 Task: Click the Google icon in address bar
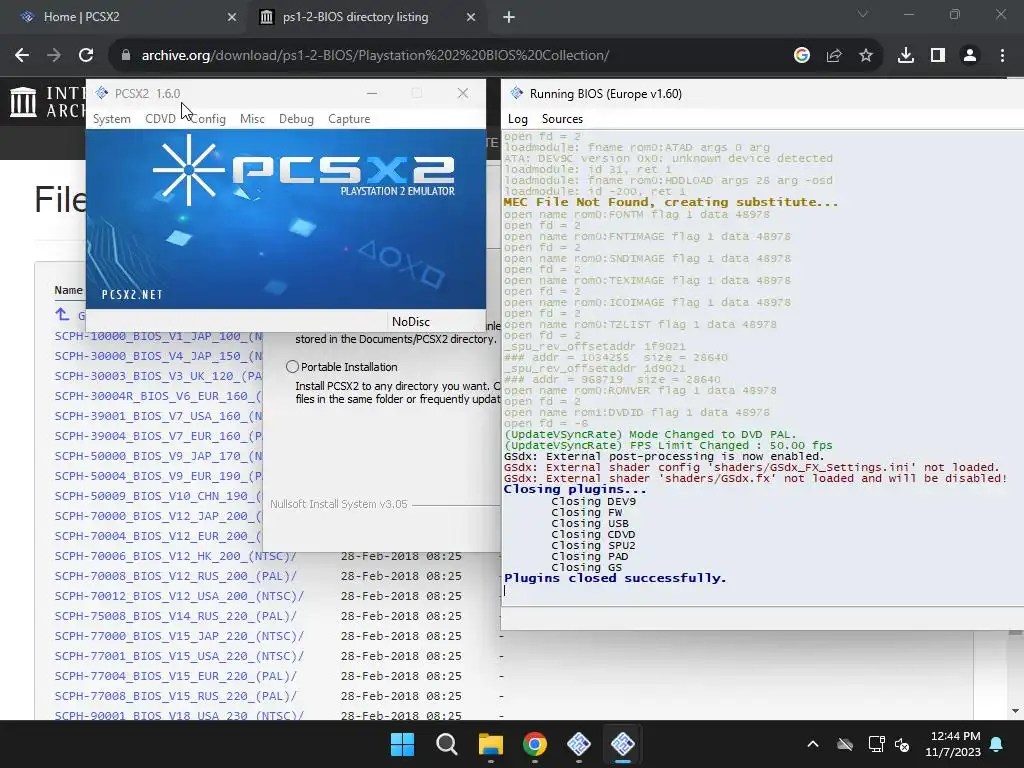pos(802,56)
